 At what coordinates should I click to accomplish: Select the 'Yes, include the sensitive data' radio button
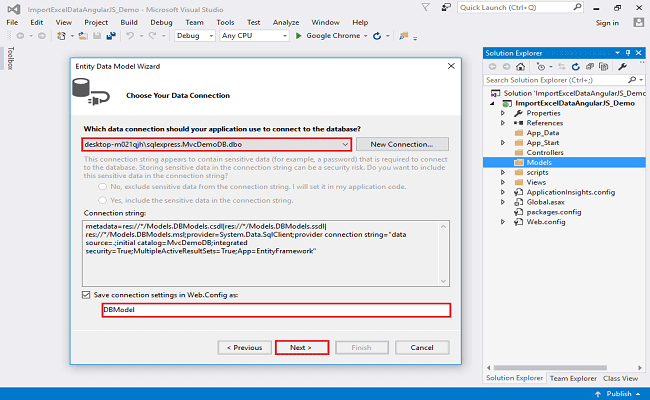(x=102, y=200)
